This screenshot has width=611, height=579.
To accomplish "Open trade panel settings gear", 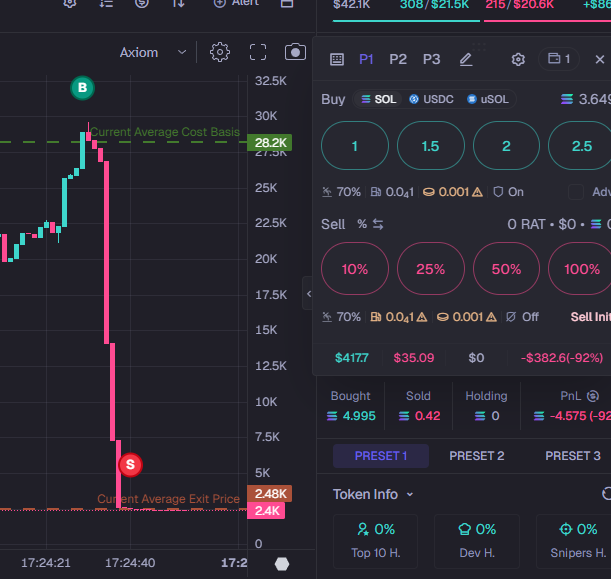I will pos(518,60).
